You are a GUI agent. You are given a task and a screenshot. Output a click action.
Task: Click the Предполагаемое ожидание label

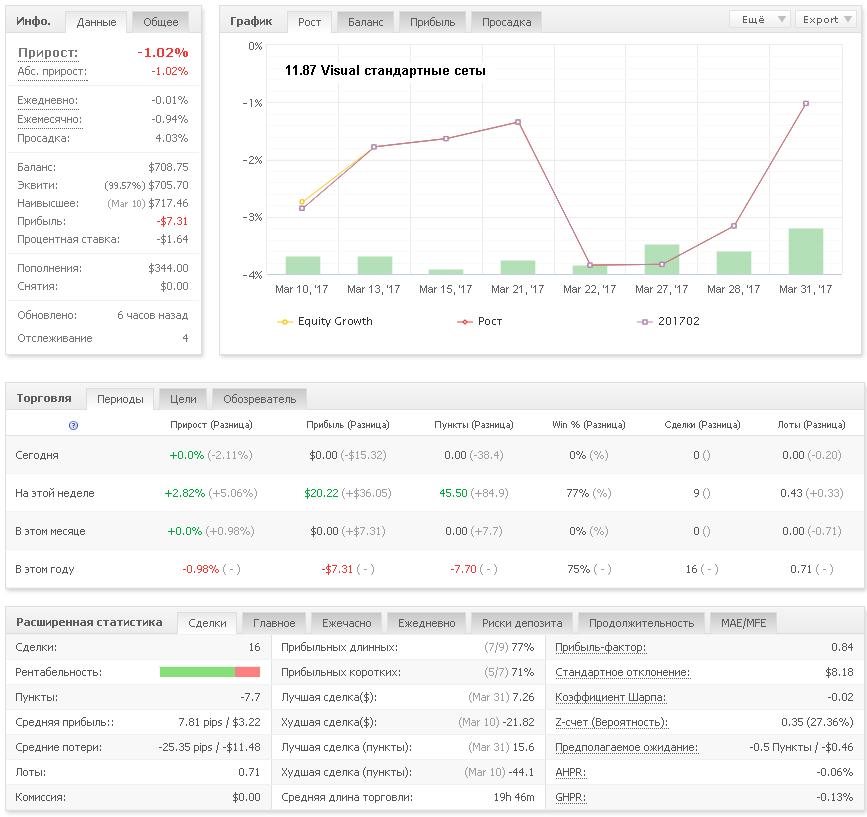tap(626, 747)
